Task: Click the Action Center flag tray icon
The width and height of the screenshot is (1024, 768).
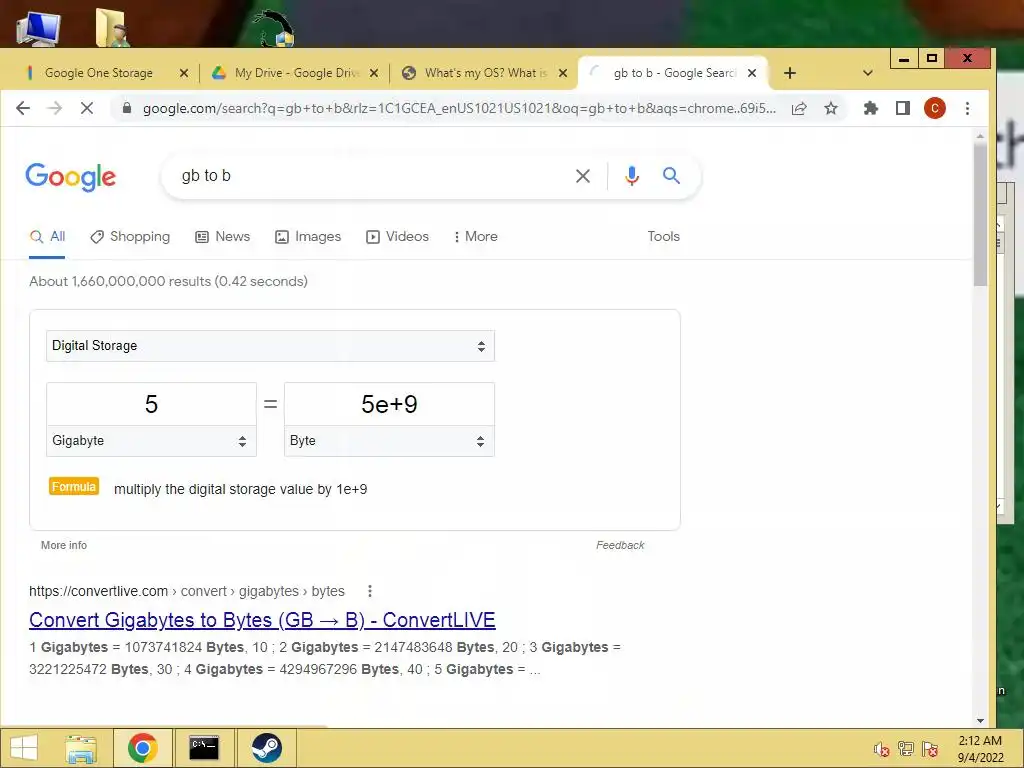Action: tap(930, 749)
